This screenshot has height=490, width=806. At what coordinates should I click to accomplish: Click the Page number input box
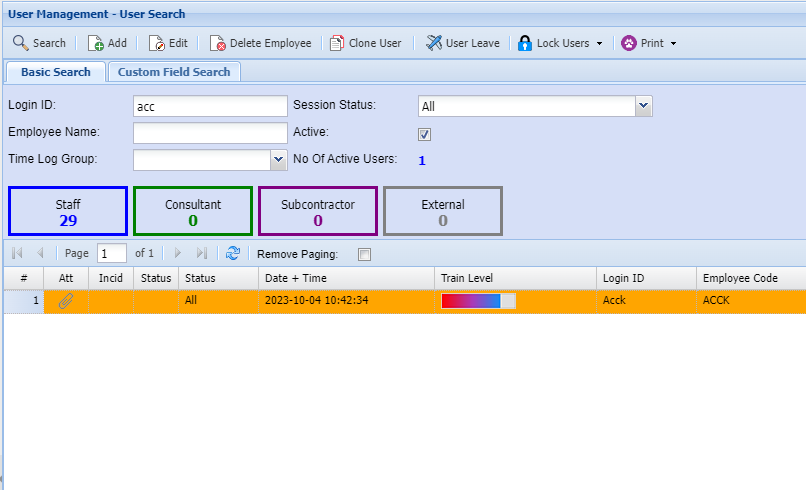click(x=112, y=253)
